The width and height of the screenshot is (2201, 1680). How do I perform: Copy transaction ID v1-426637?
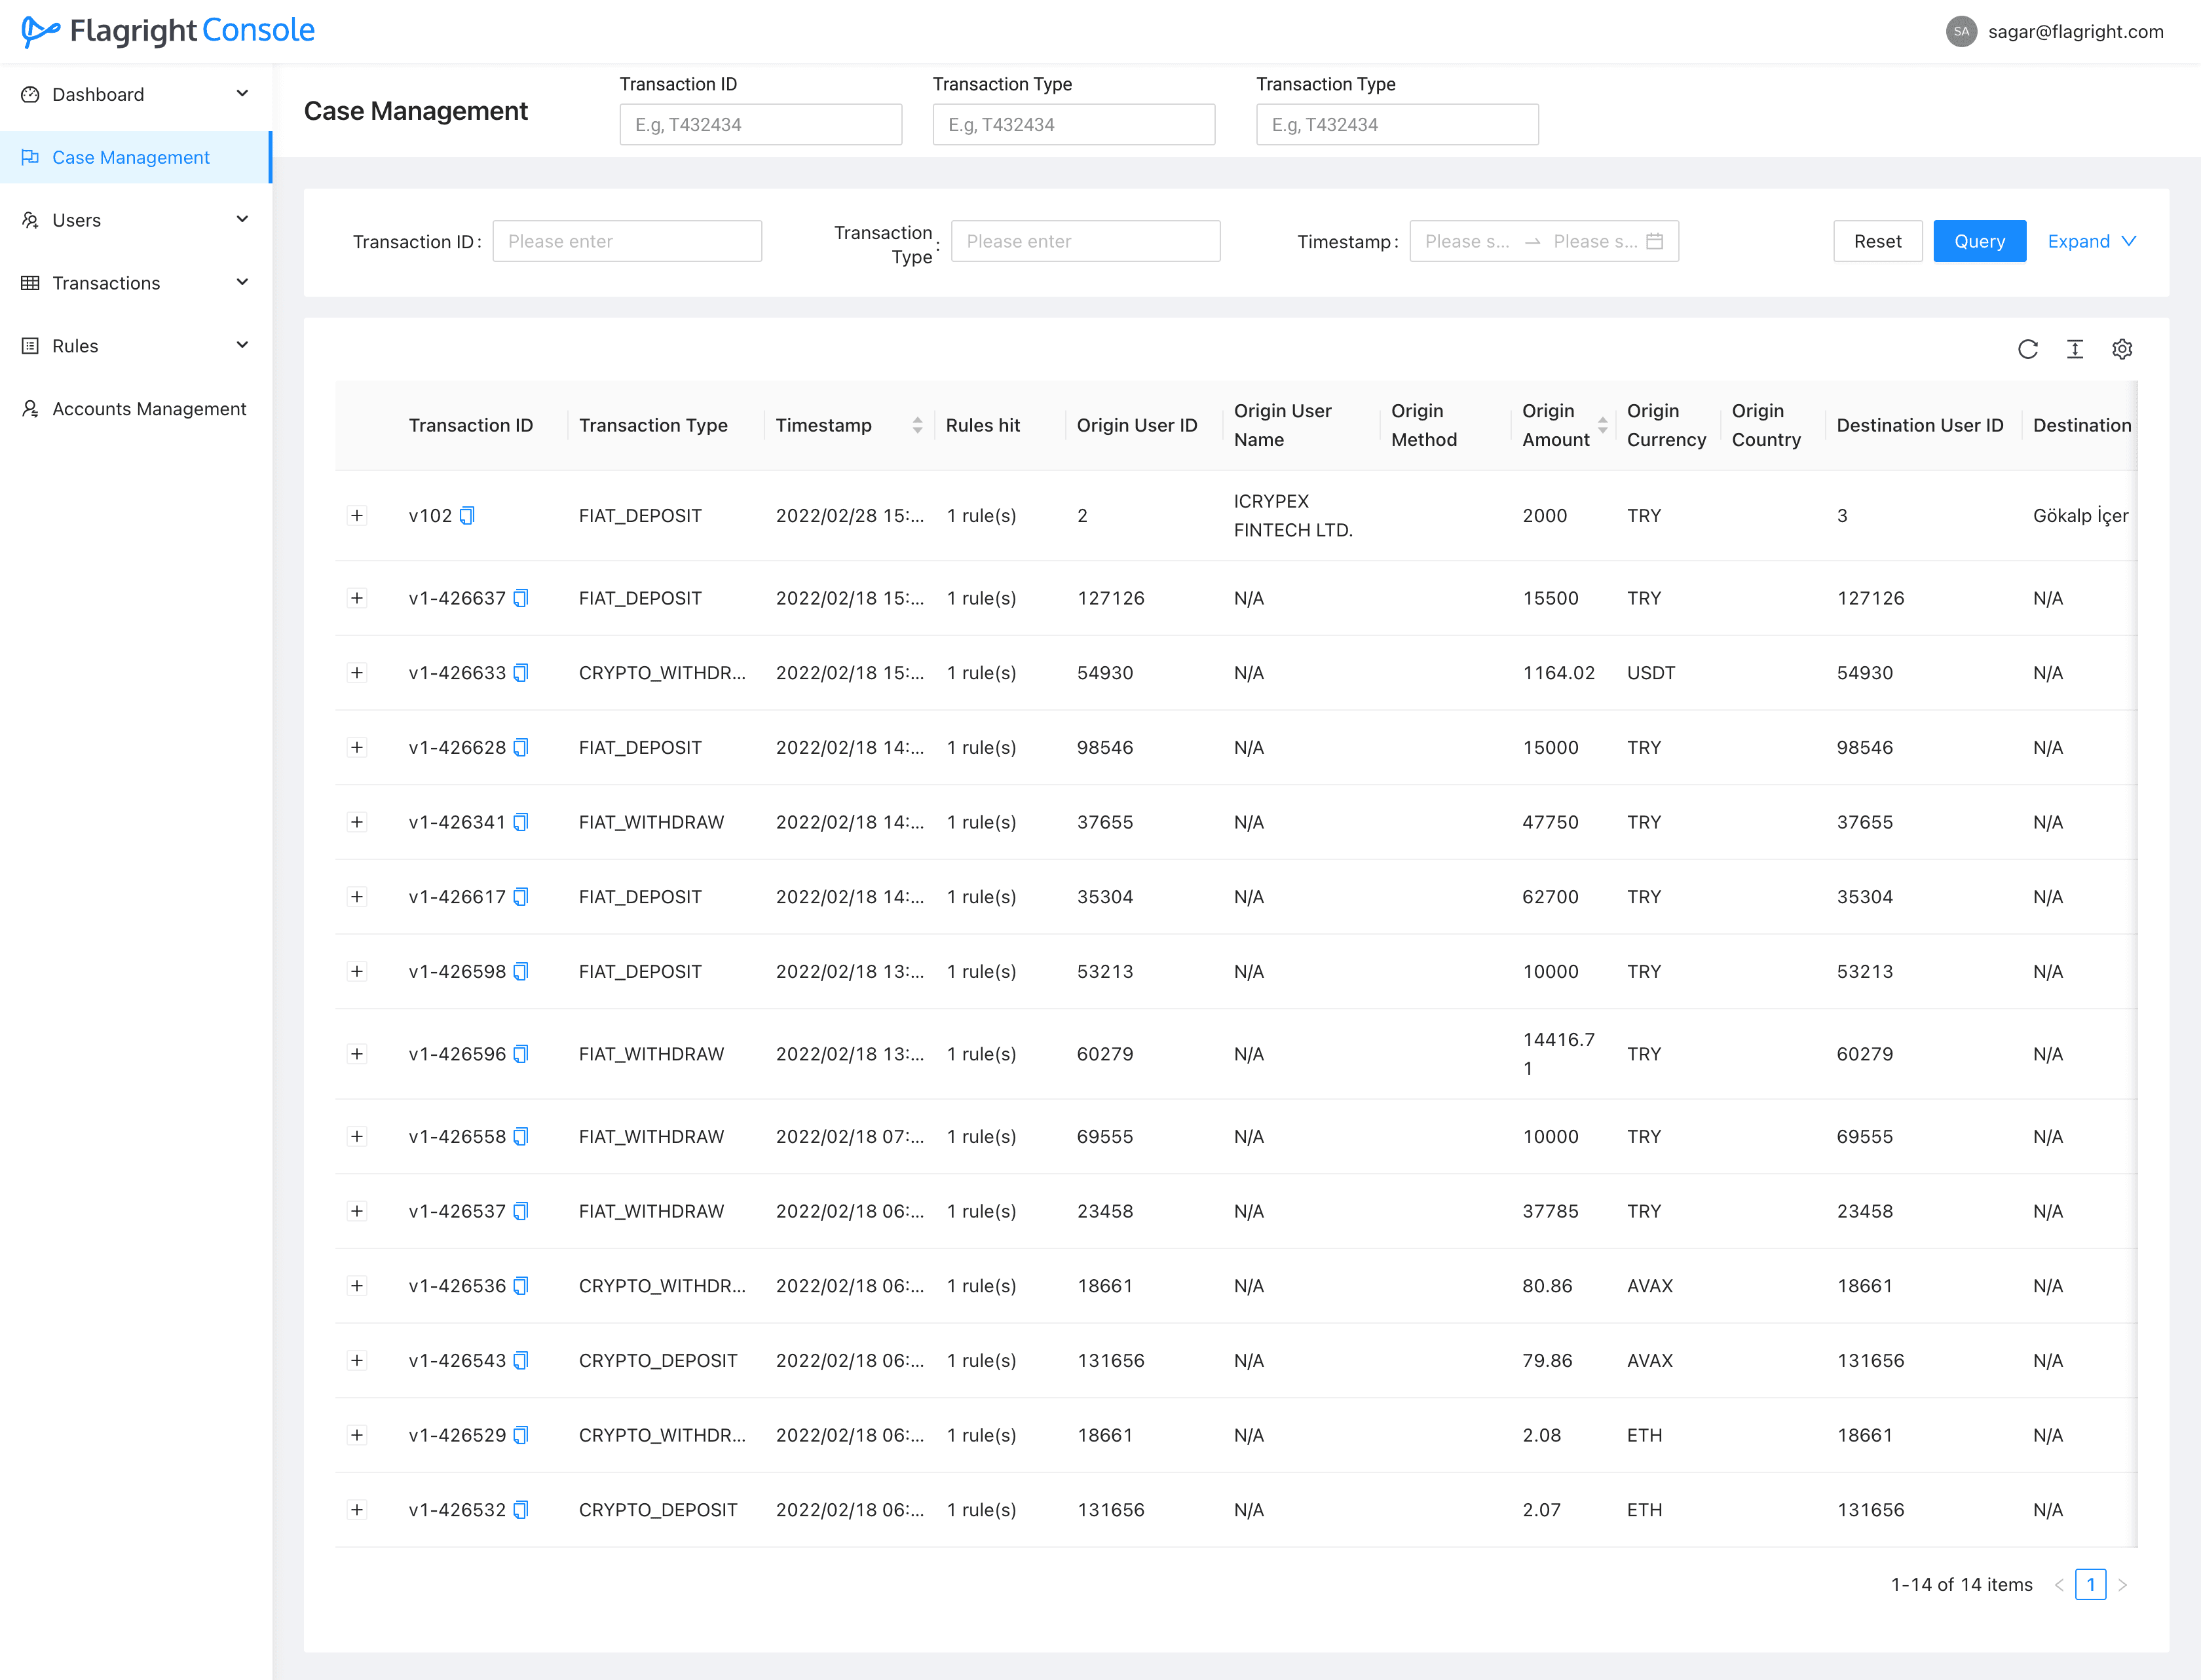(x=521, y=598)
